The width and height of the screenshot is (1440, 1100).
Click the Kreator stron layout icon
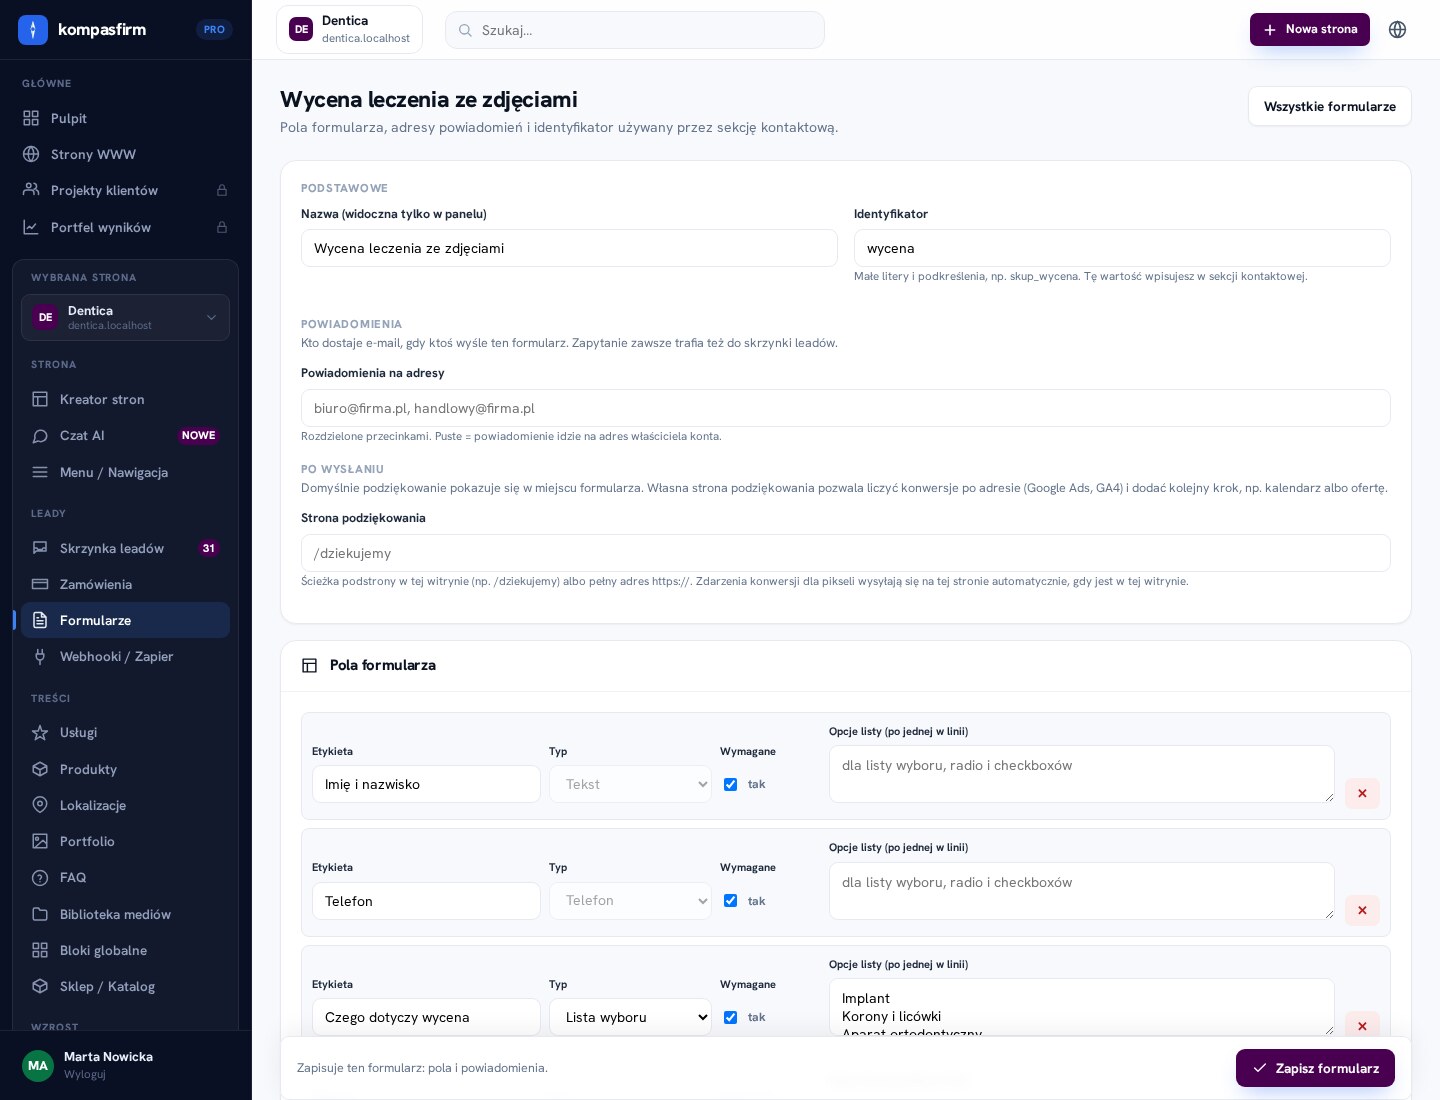(40, 399)
